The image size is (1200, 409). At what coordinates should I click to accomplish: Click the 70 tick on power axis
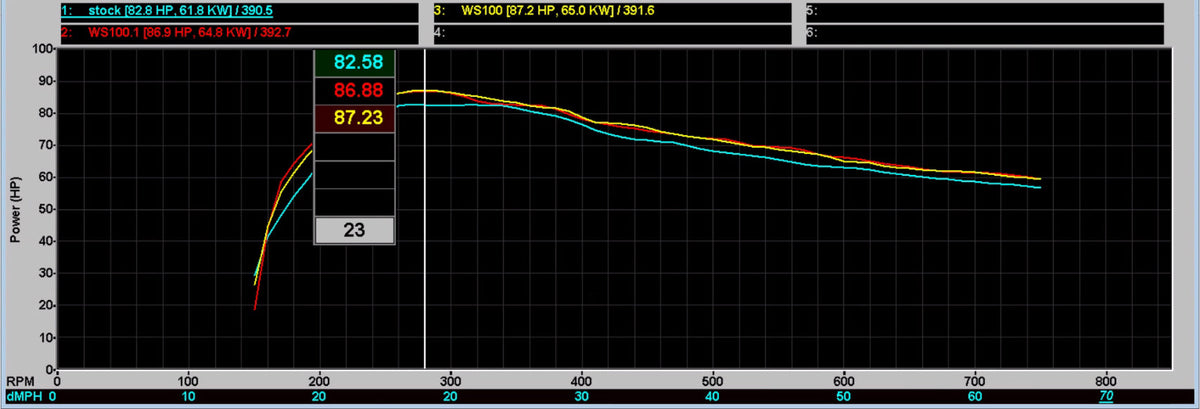(45, 145)
